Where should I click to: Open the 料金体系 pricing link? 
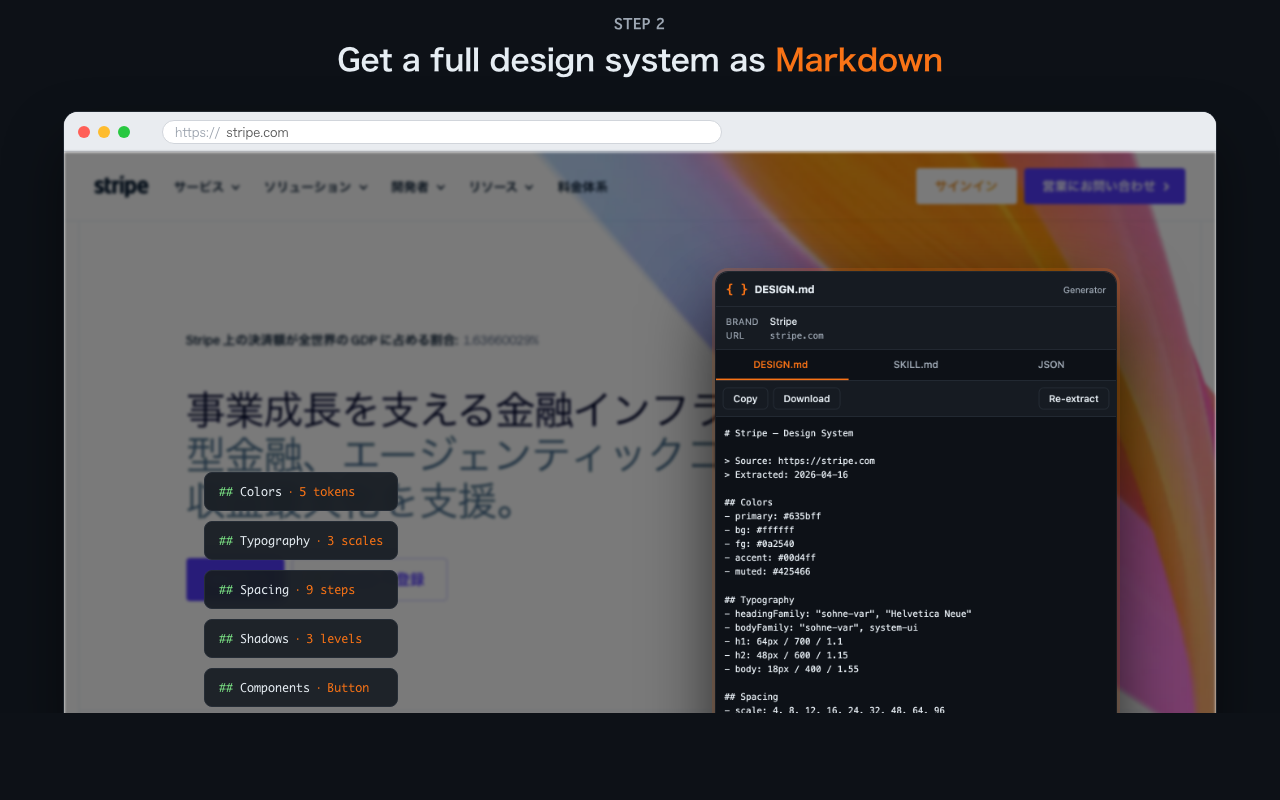pyautogui.click(x=582, y=187)
